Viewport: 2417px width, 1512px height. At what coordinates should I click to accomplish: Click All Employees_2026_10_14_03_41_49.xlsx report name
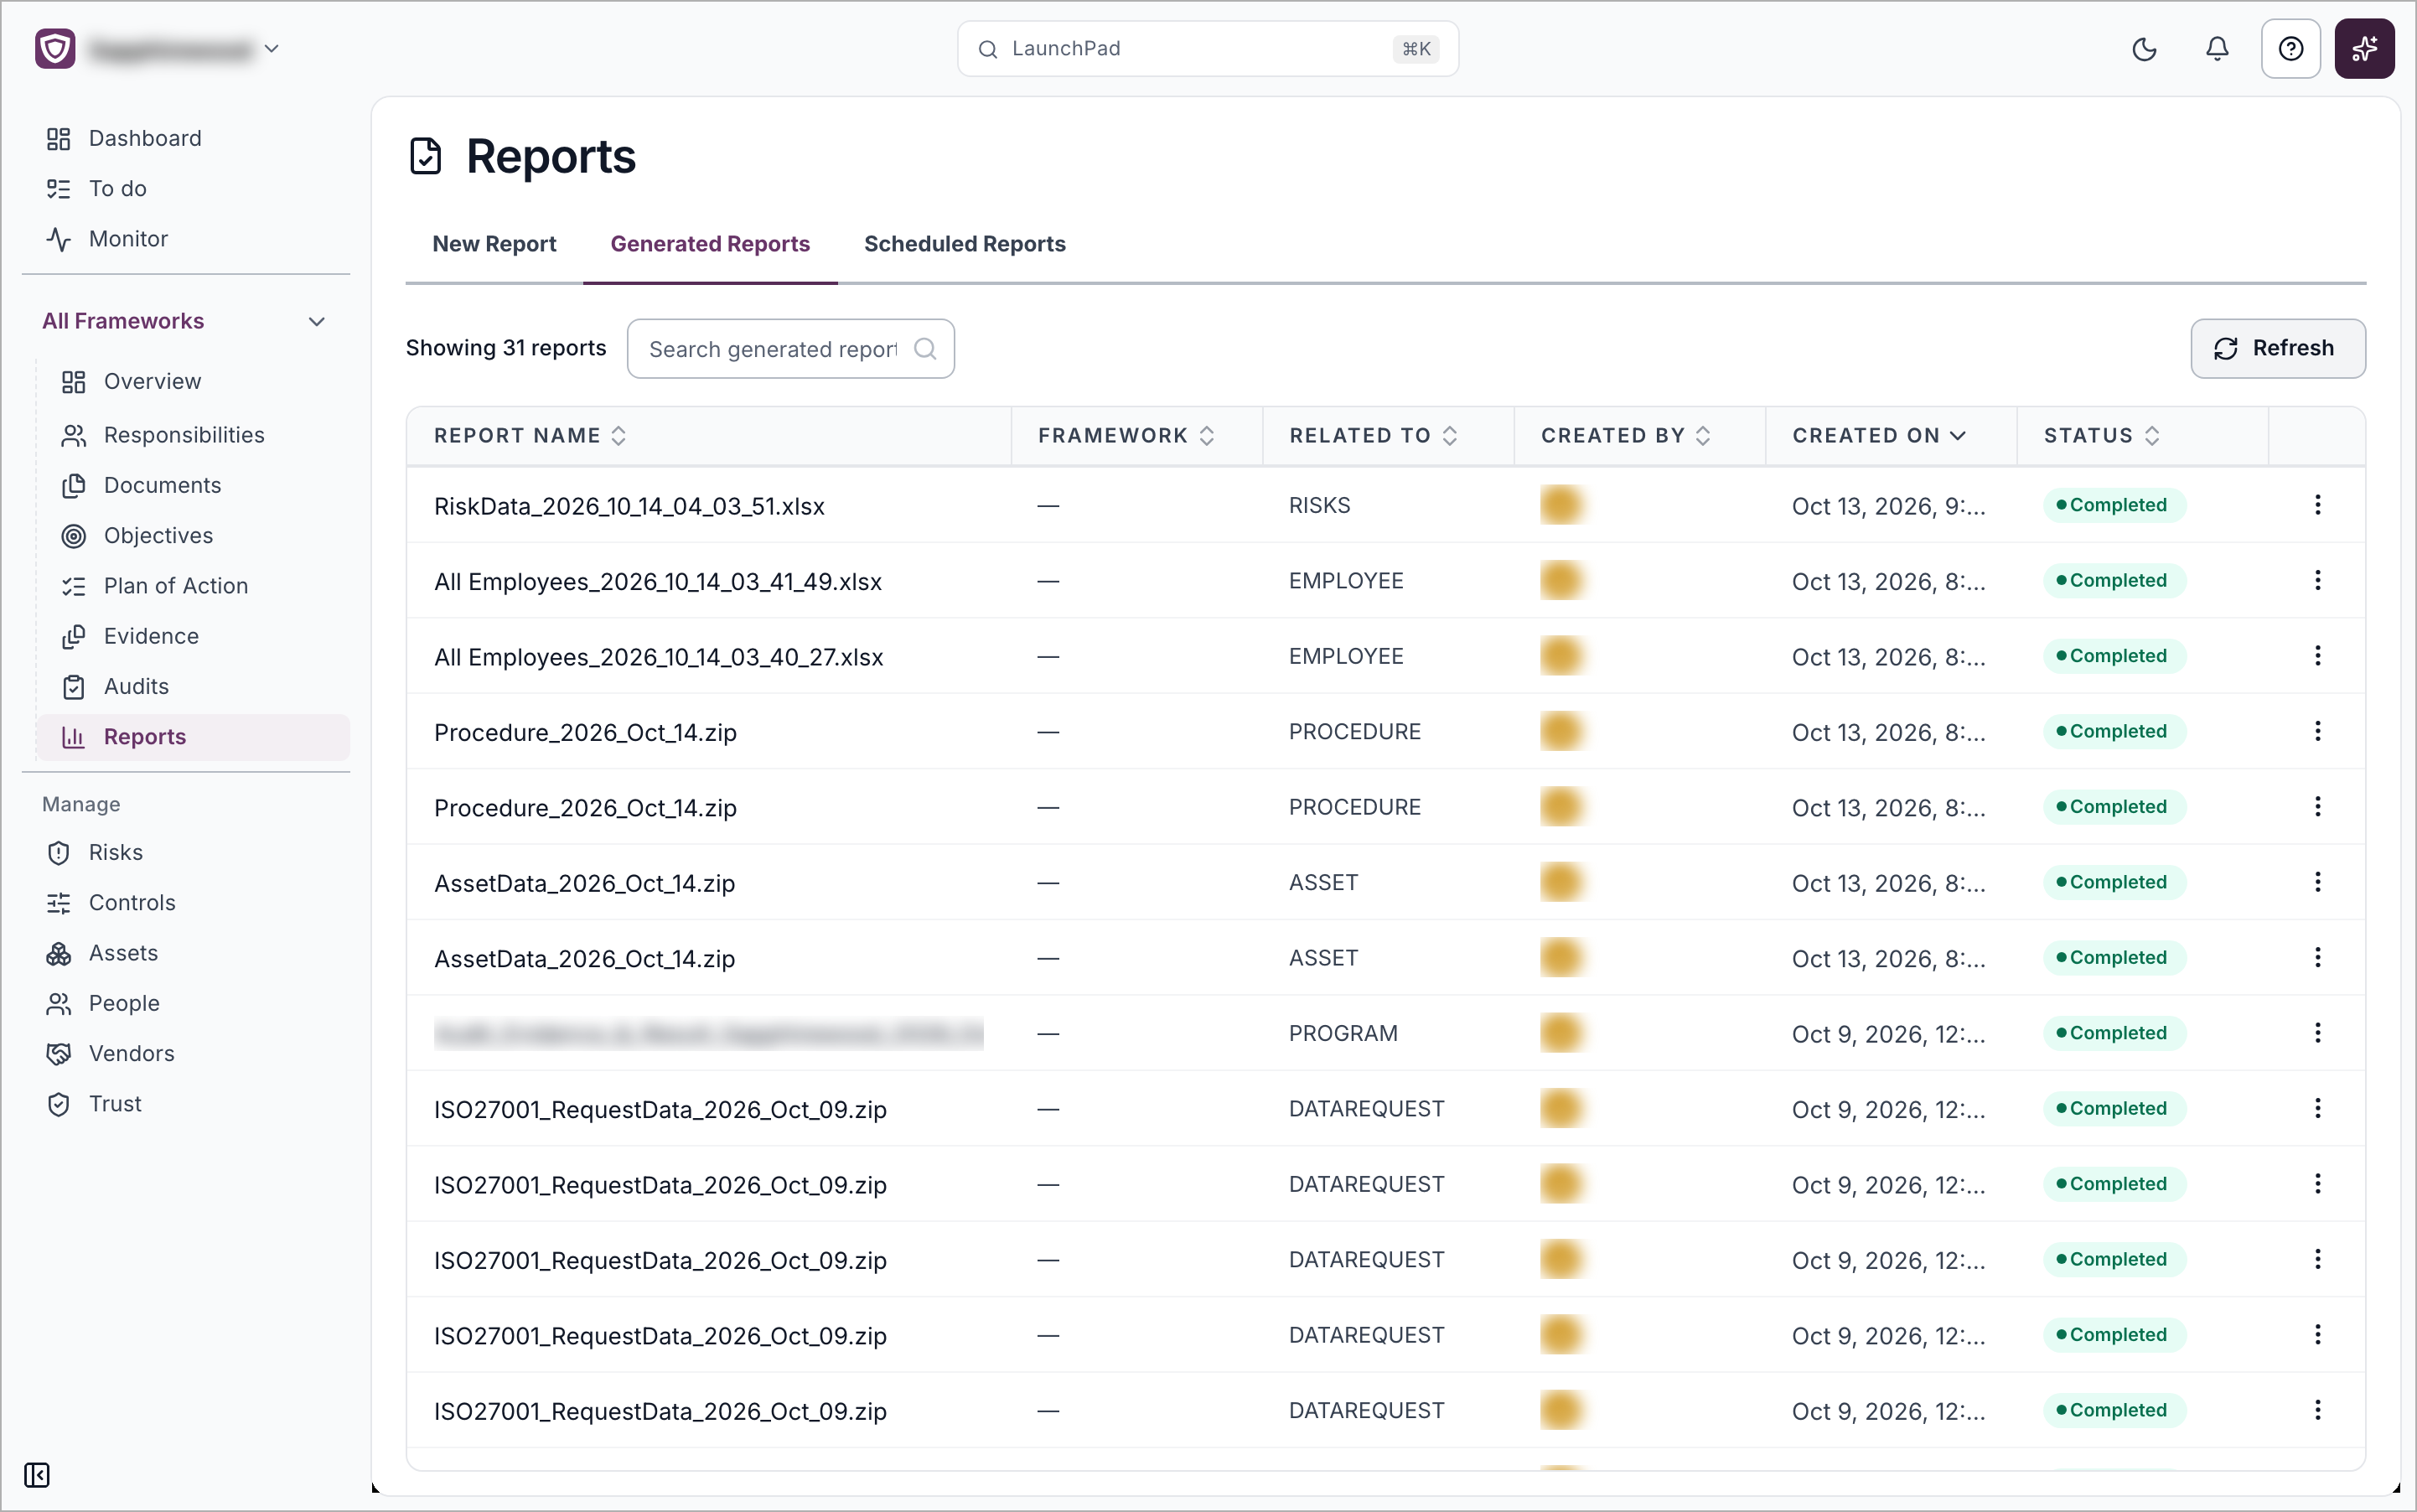[658, 582]
